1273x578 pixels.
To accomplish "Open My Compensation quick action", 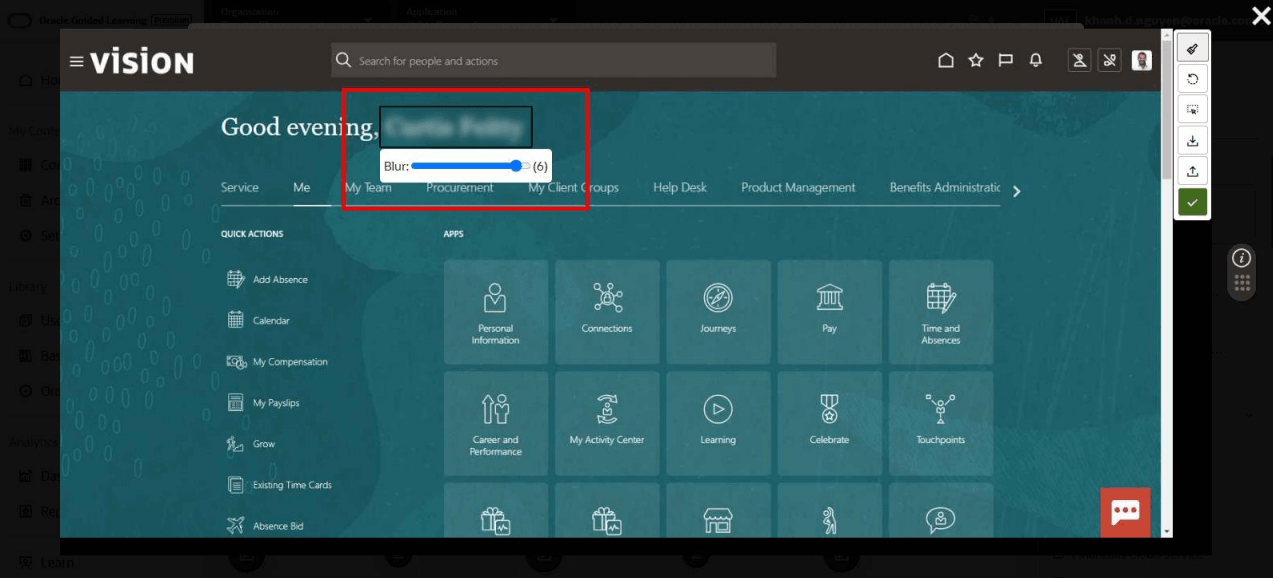I will click(277, 361).
